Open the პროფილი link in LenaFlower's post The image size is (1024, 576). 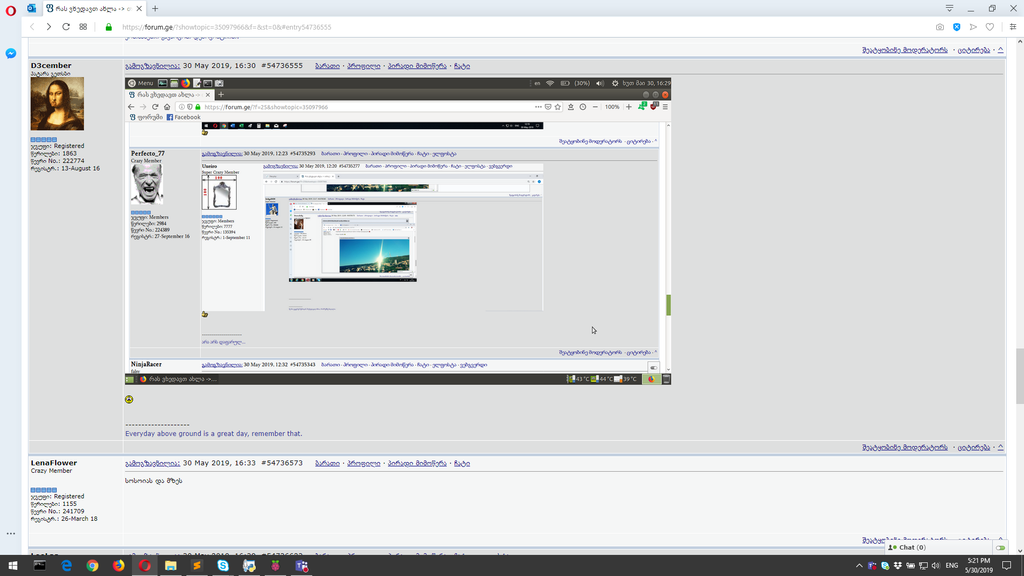click(364, 464)
